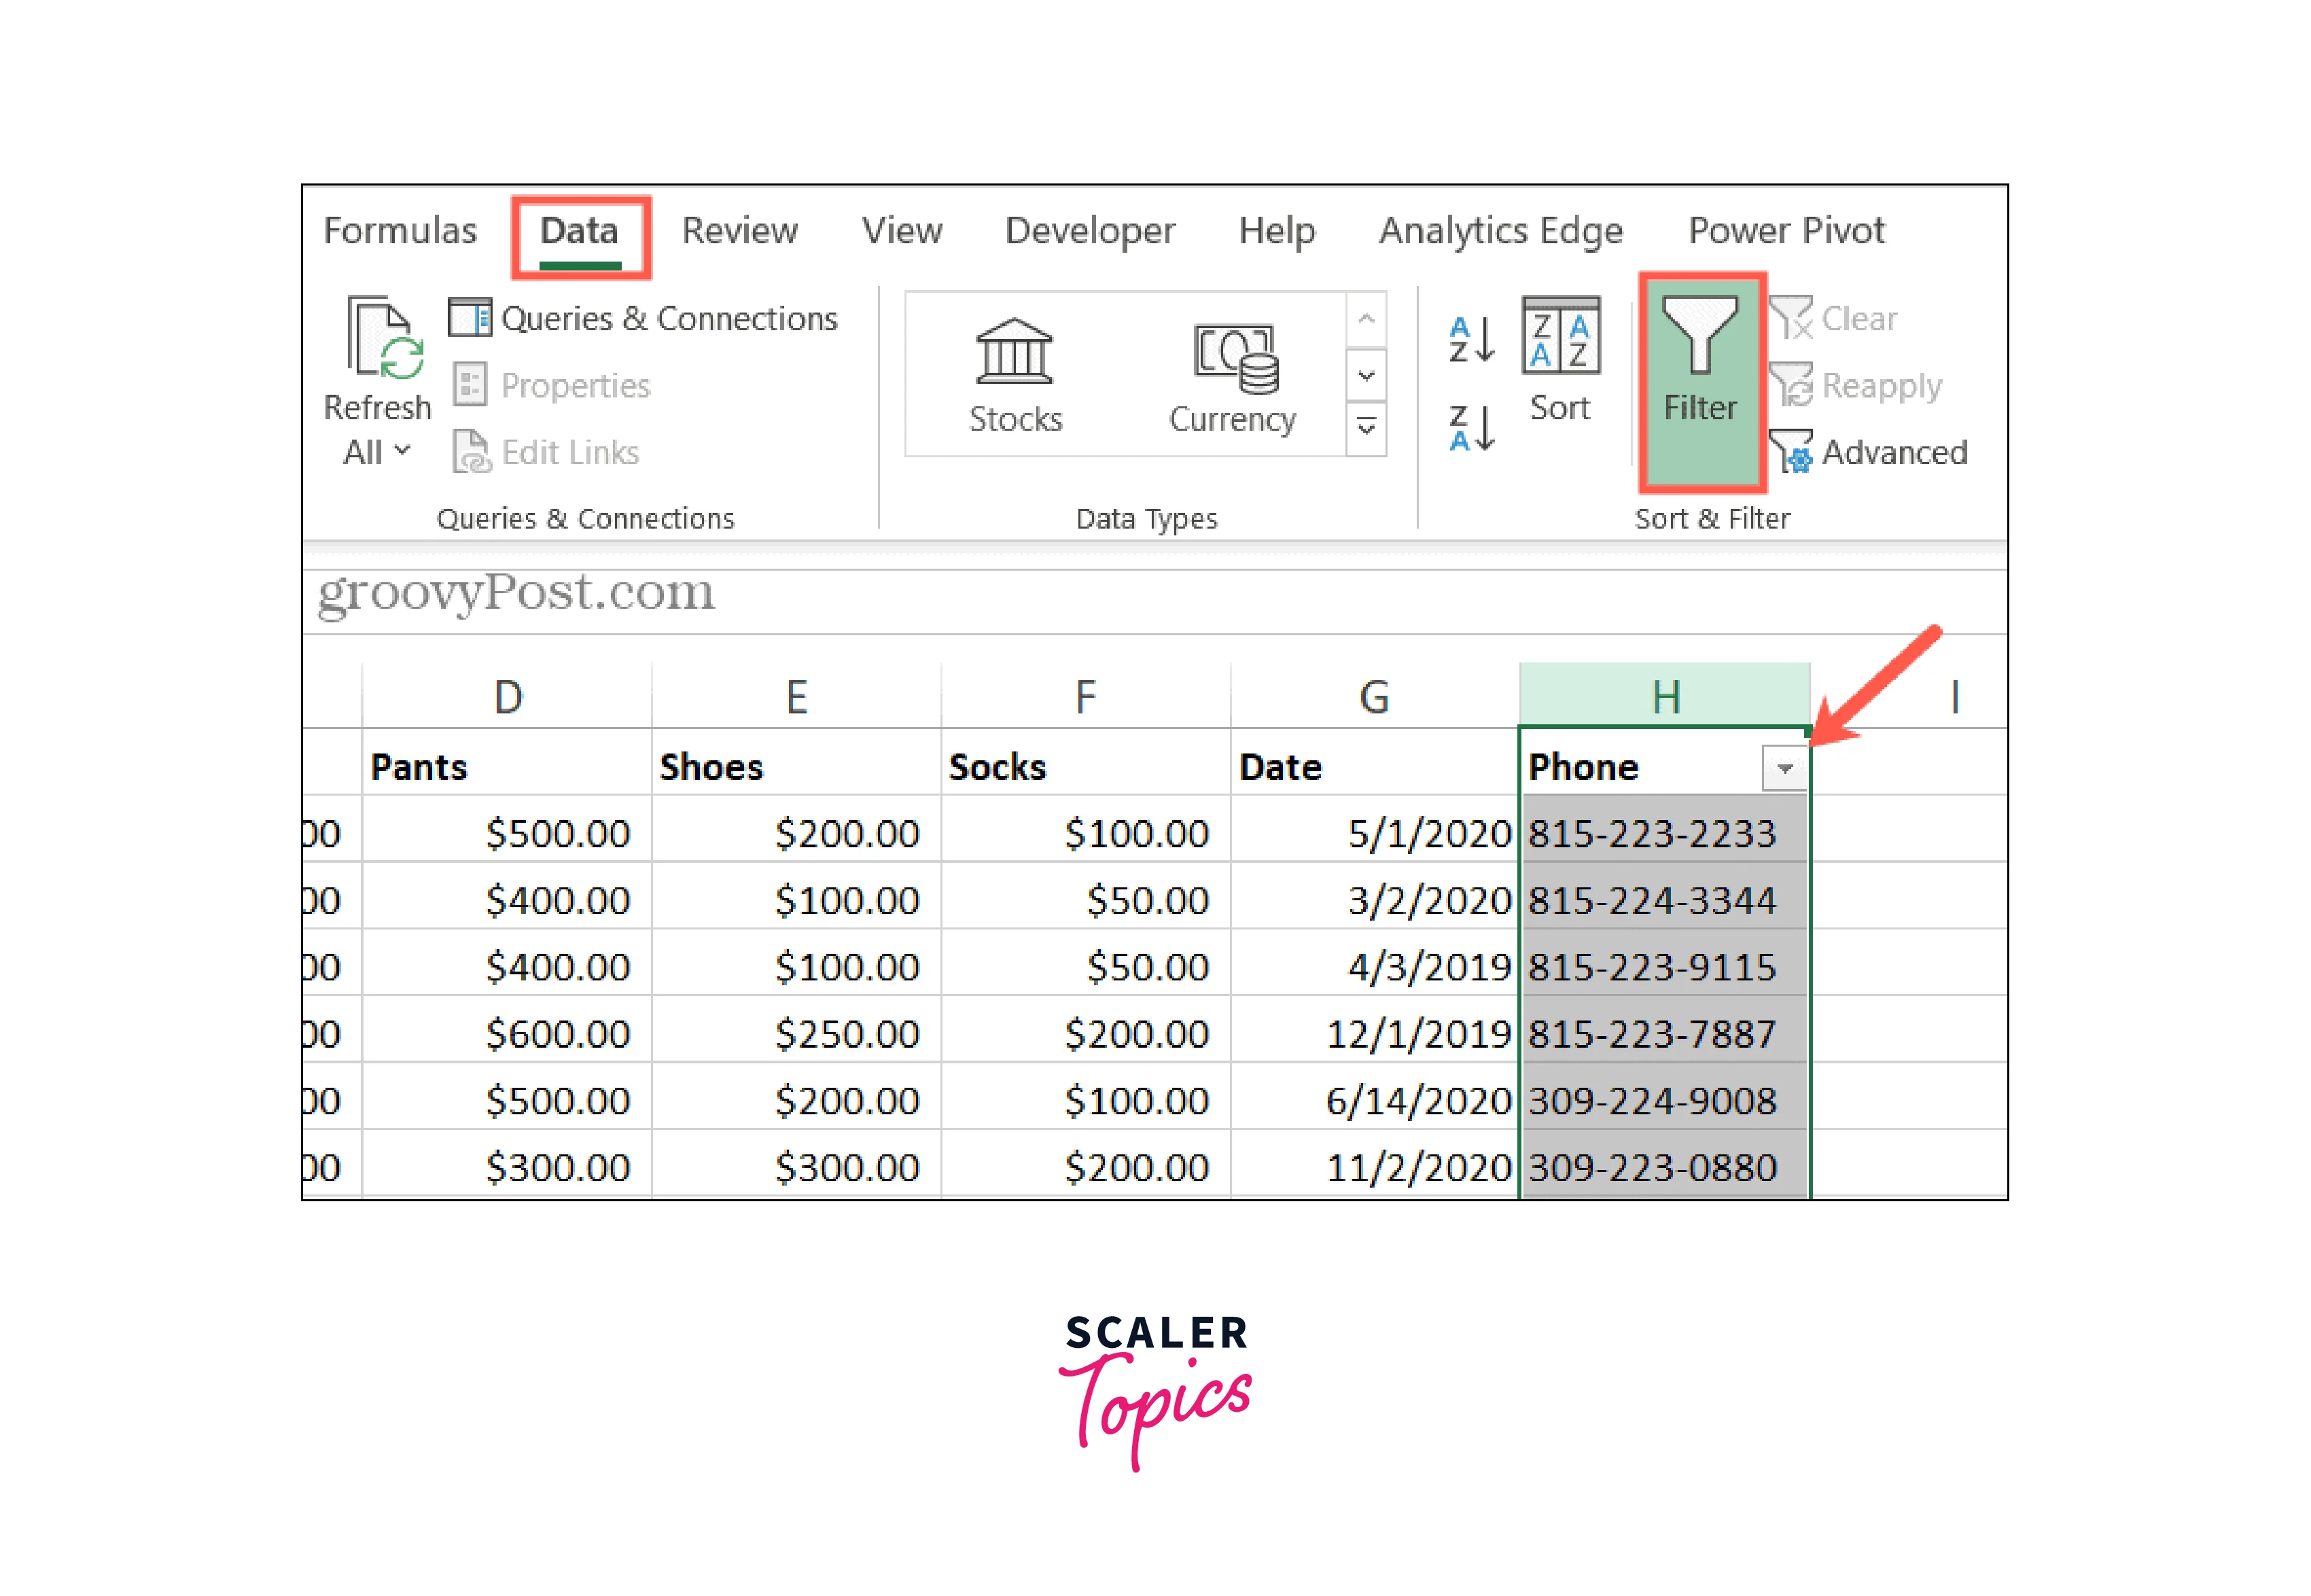The height and width of the screenshot is (1596, 2311).
Task: Select the Stocks data type
Action: tap(1014, 376)
